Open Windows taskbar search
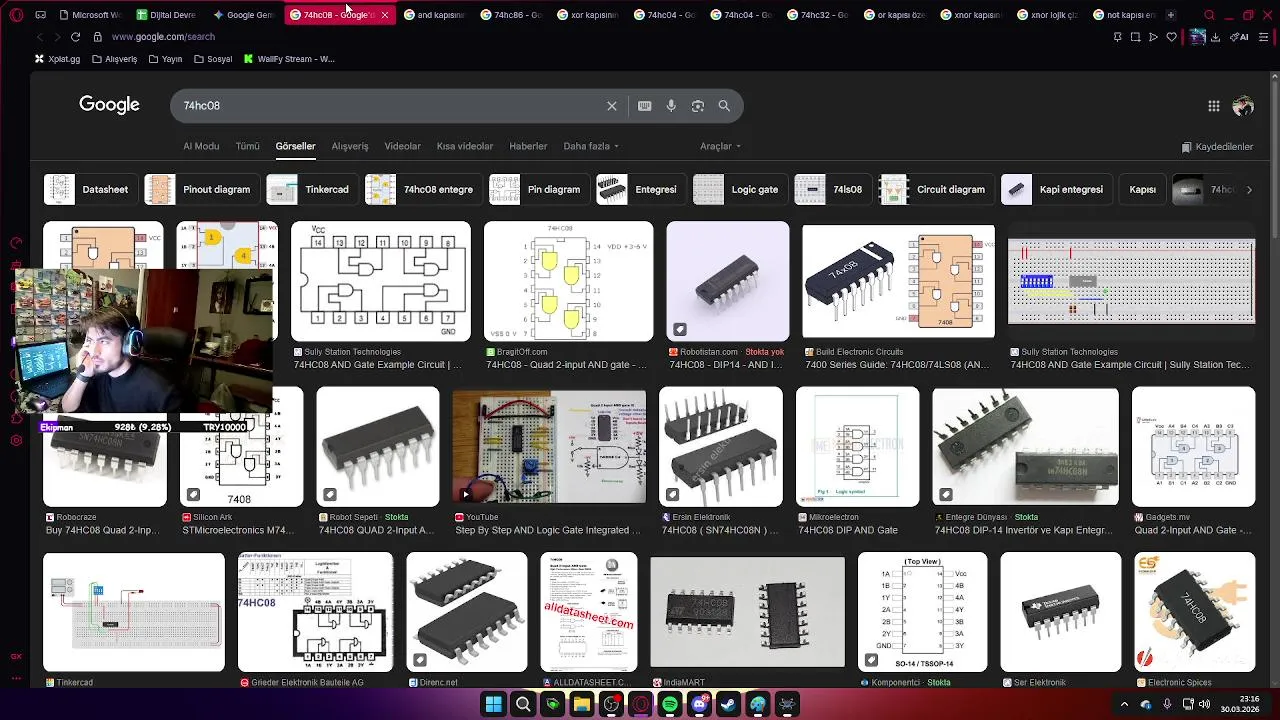The image size is (1280, 720). 523,705
